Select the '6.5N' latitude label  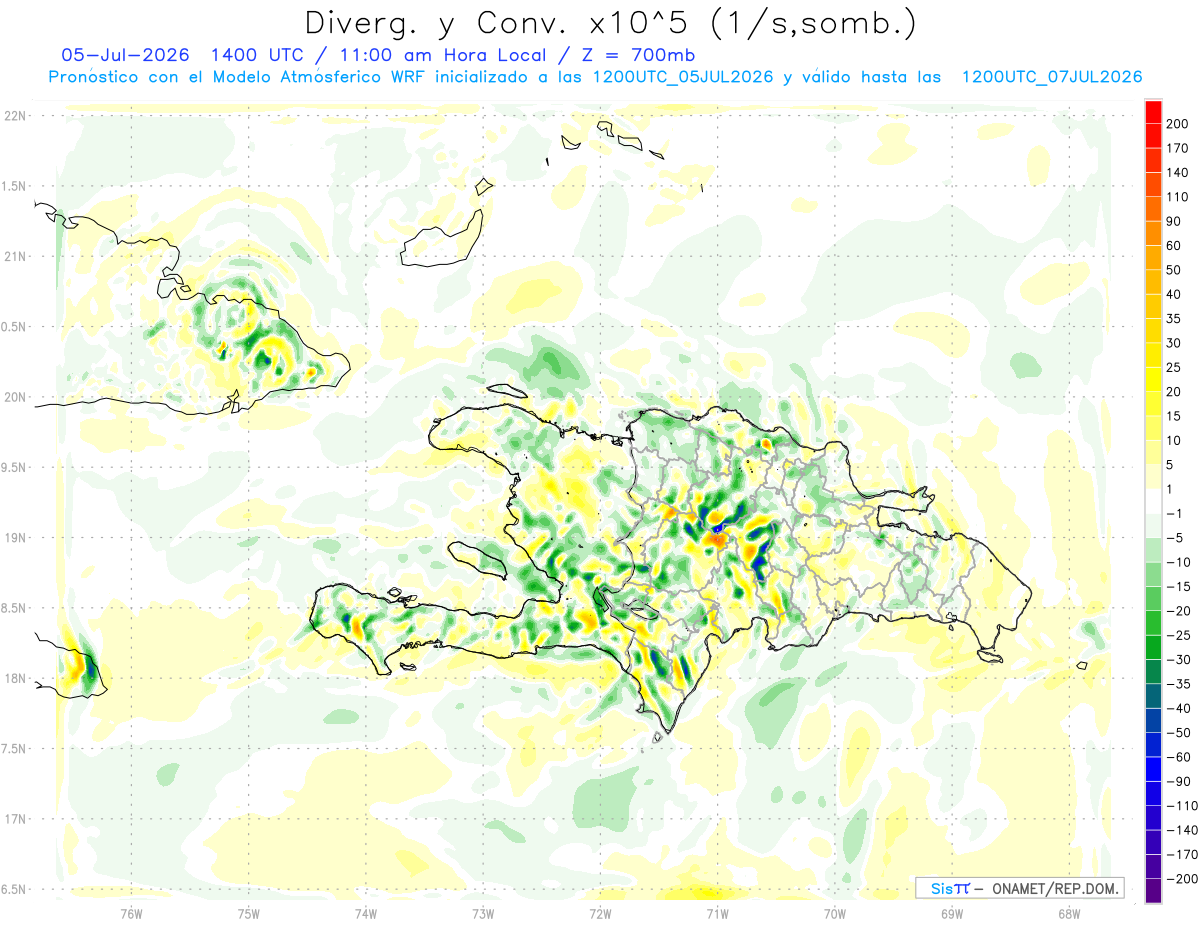14,889
